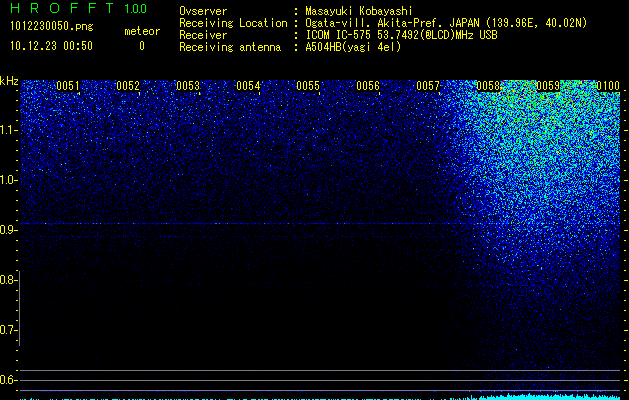
Task: Click the 0059 time marker
Action: 548,86
